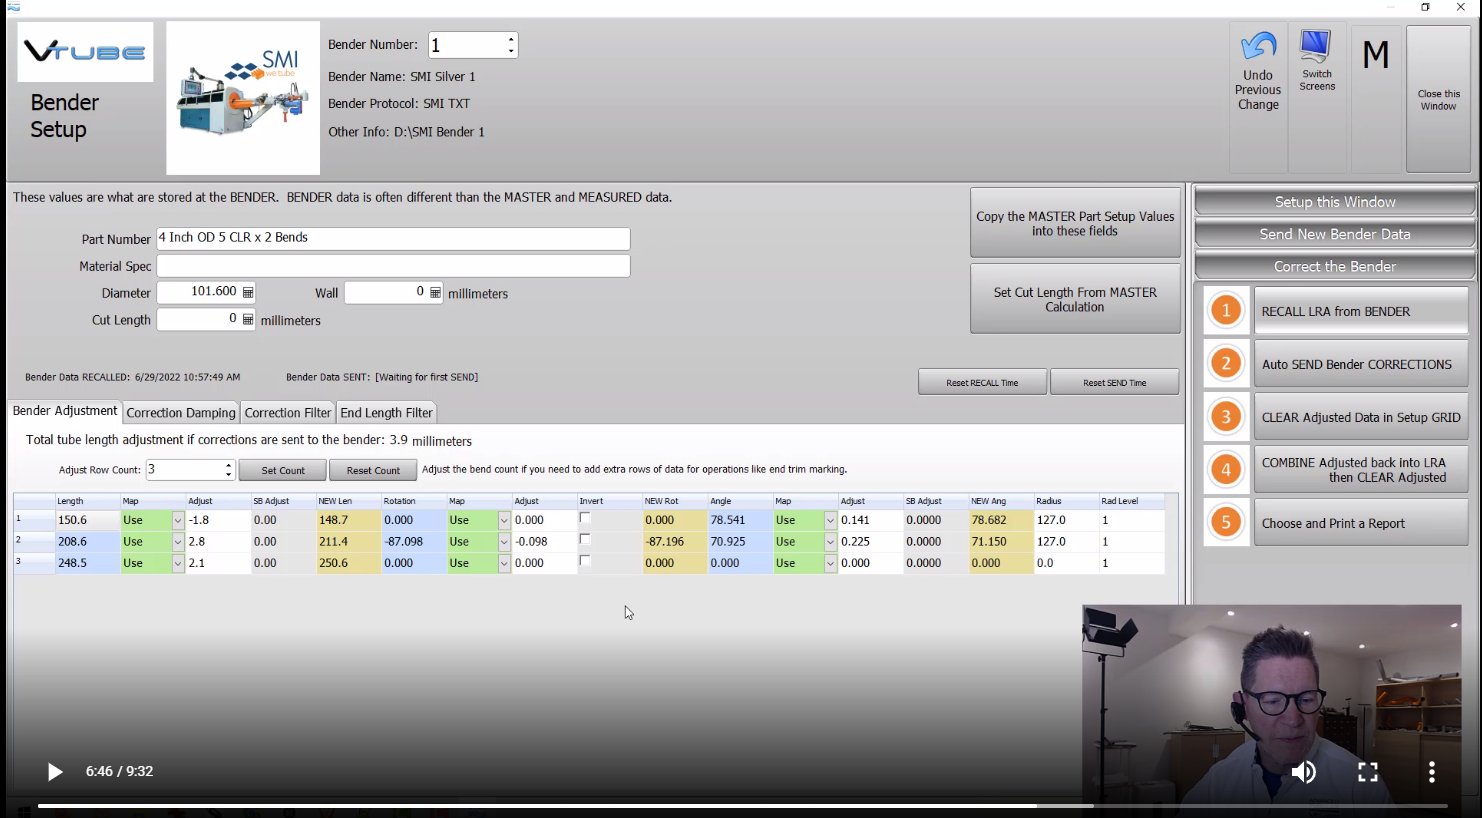The image size is (1482, 818).
Task: Click Auto SEND Bender CORRECTIONS button
Action: tap(1360, 364)
